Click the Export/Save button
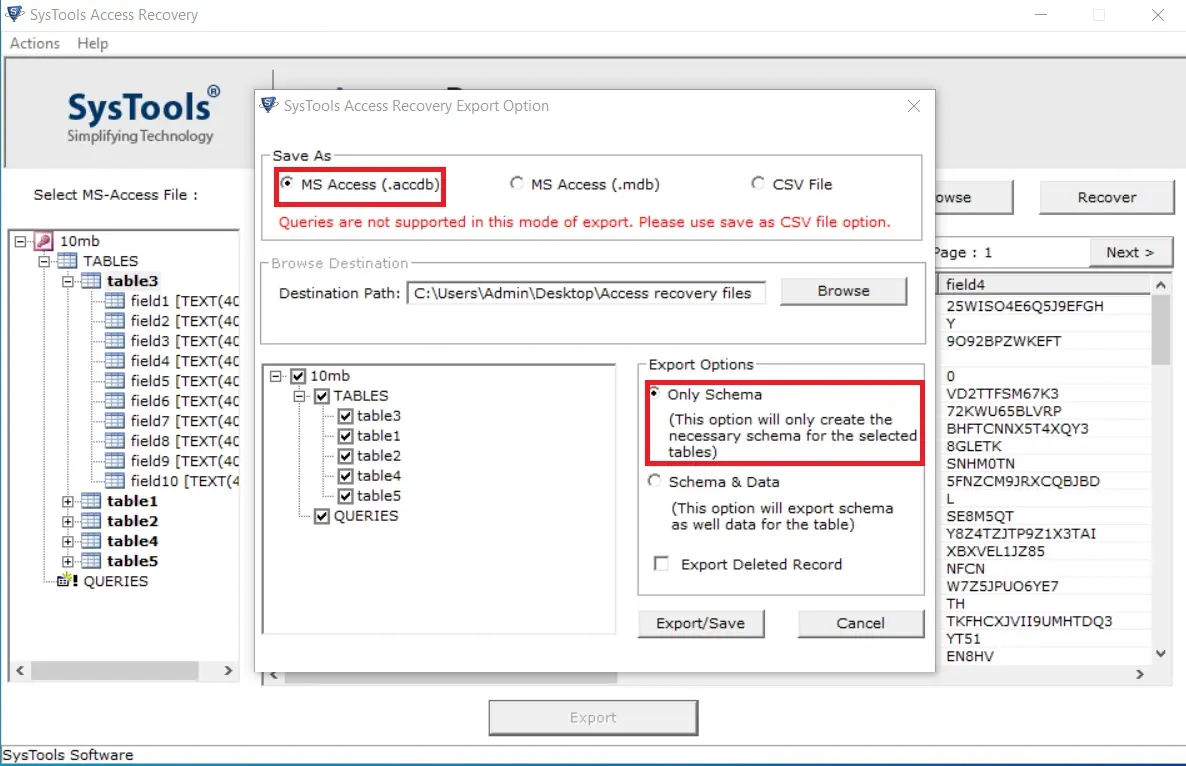Image resolution: width=1186 pixels, height=766 pixels. click(x=700, y=624)
